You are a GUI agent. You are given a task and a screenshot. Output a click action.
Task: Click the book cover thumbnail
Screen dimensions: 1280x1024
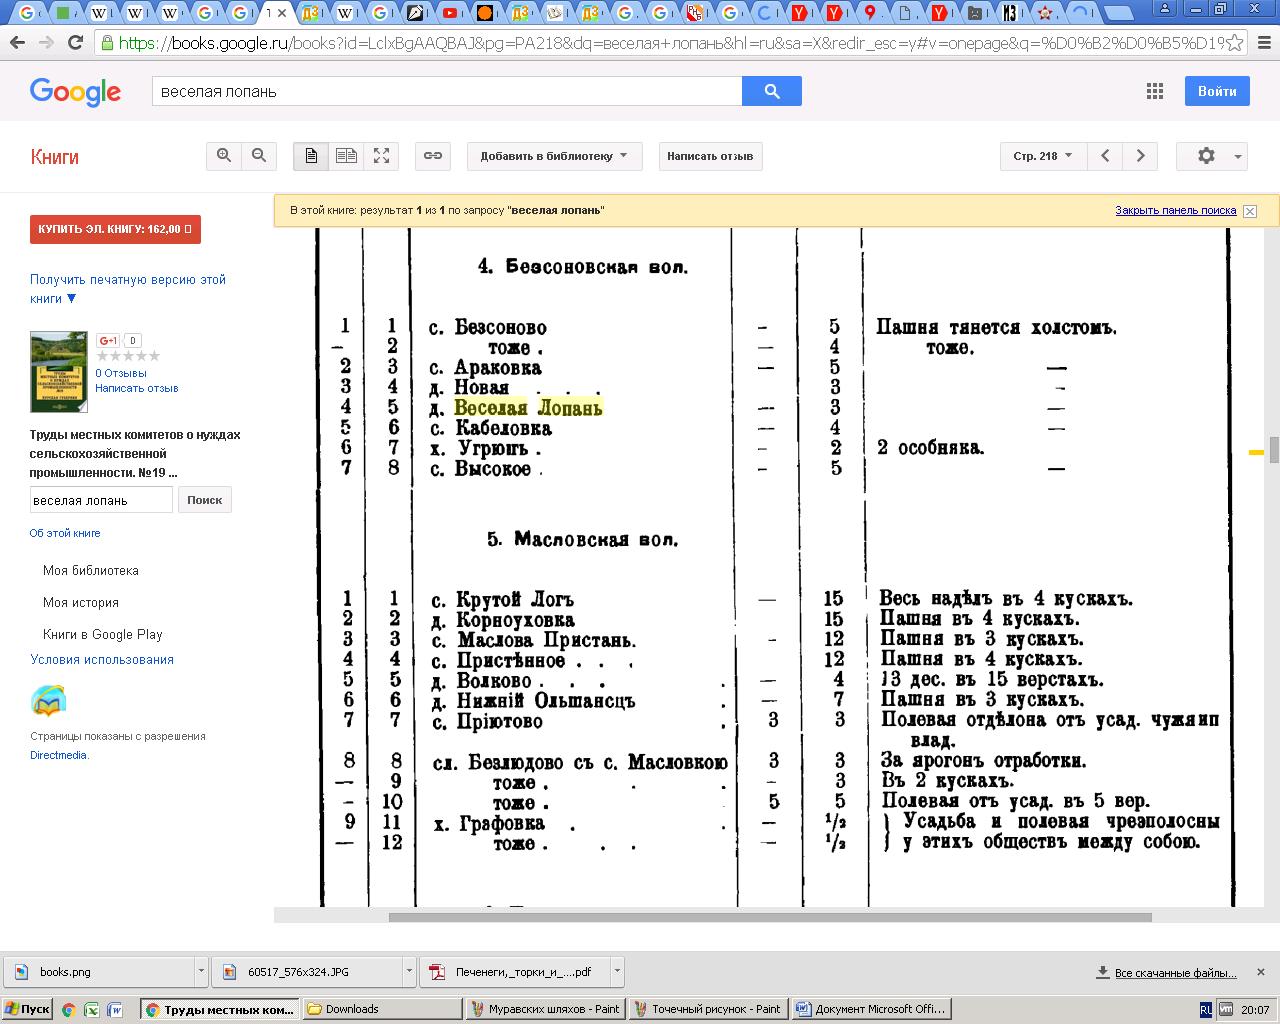[59, 371]
